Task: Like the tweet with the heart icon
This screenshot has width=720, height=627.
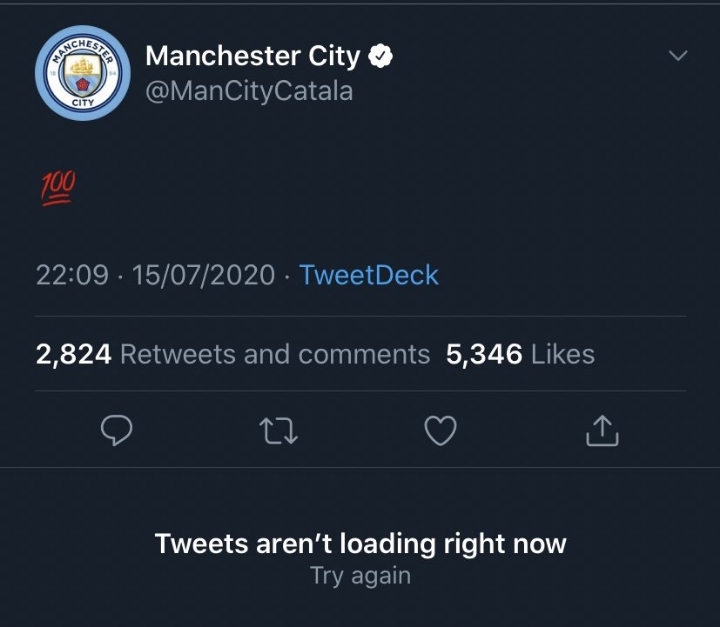Action: pos(440,430)
